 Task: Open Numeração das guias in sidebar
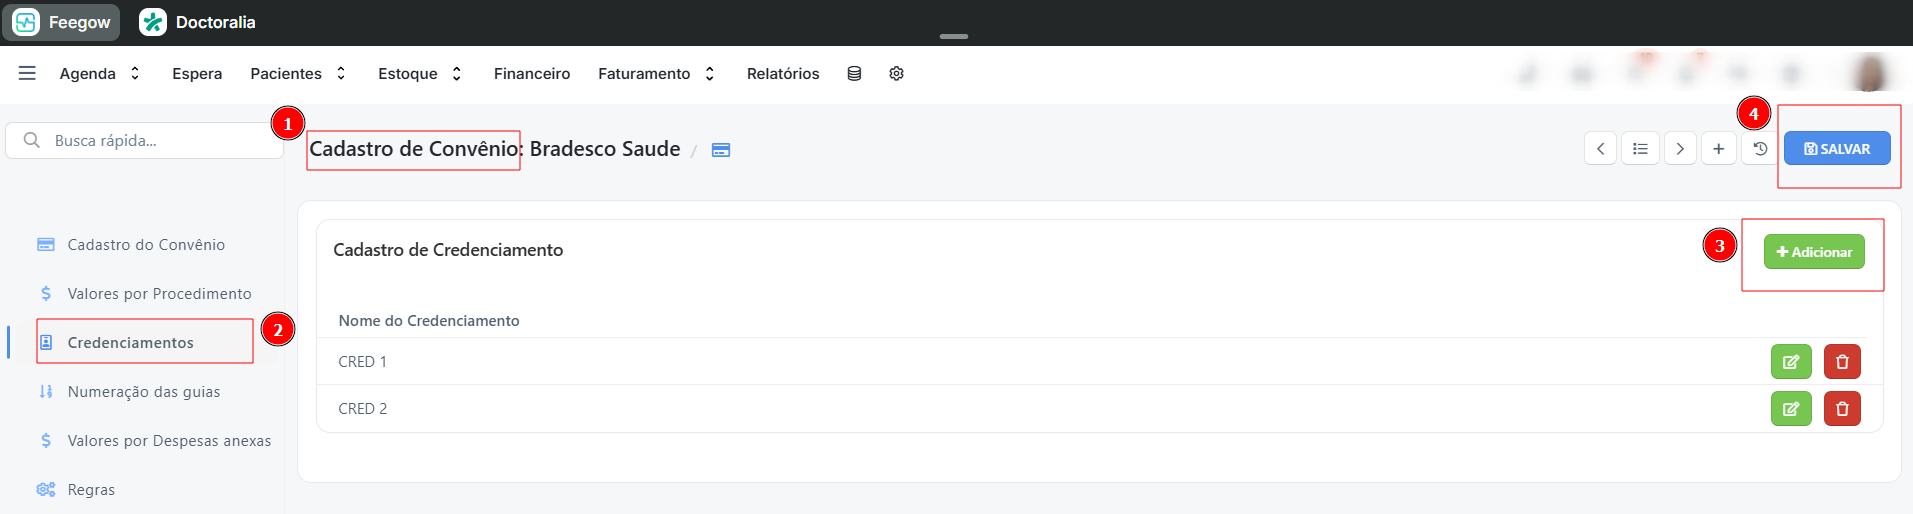(x=129, y=392)
